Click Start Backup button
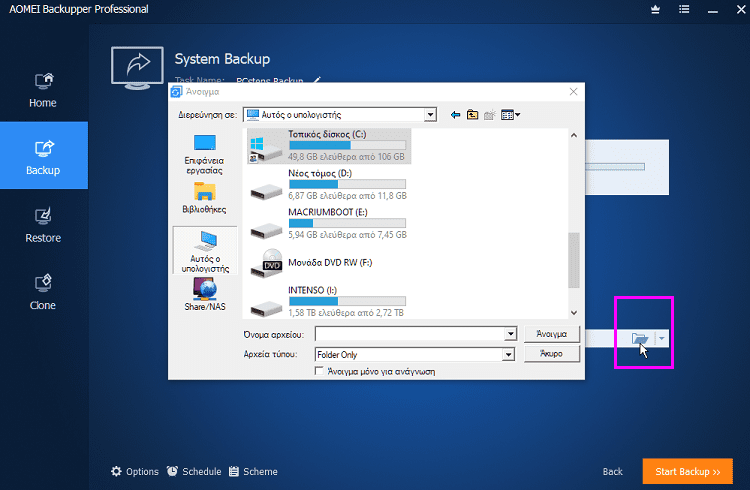750x490 pixels. pos(687,472)
